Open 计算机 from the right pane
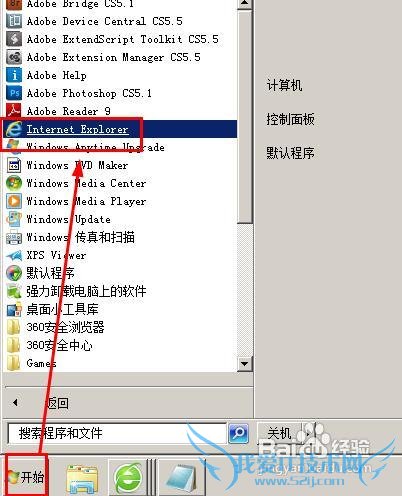Image resolution: width=402 pixels, height=496 pixels. pos(284,85)
